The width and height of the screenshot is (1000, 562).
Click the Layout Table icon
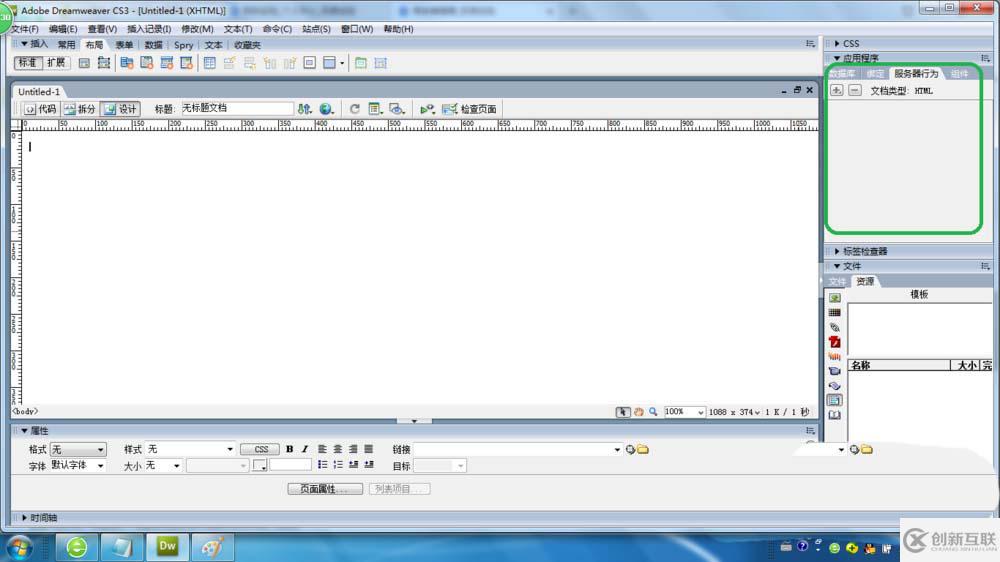point(360,63)
